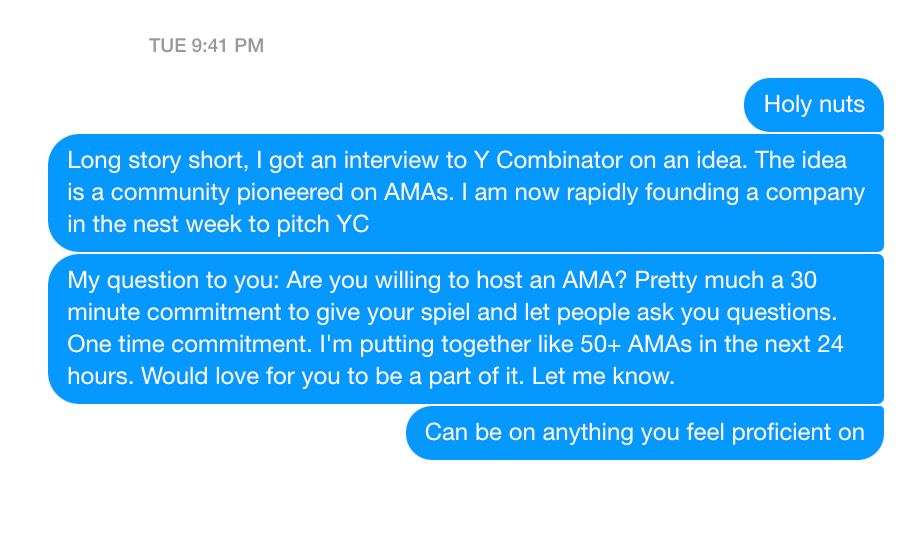Select the message about the Y Combinator interview
This screenshot has width=916, height=538.
(466, 192)
